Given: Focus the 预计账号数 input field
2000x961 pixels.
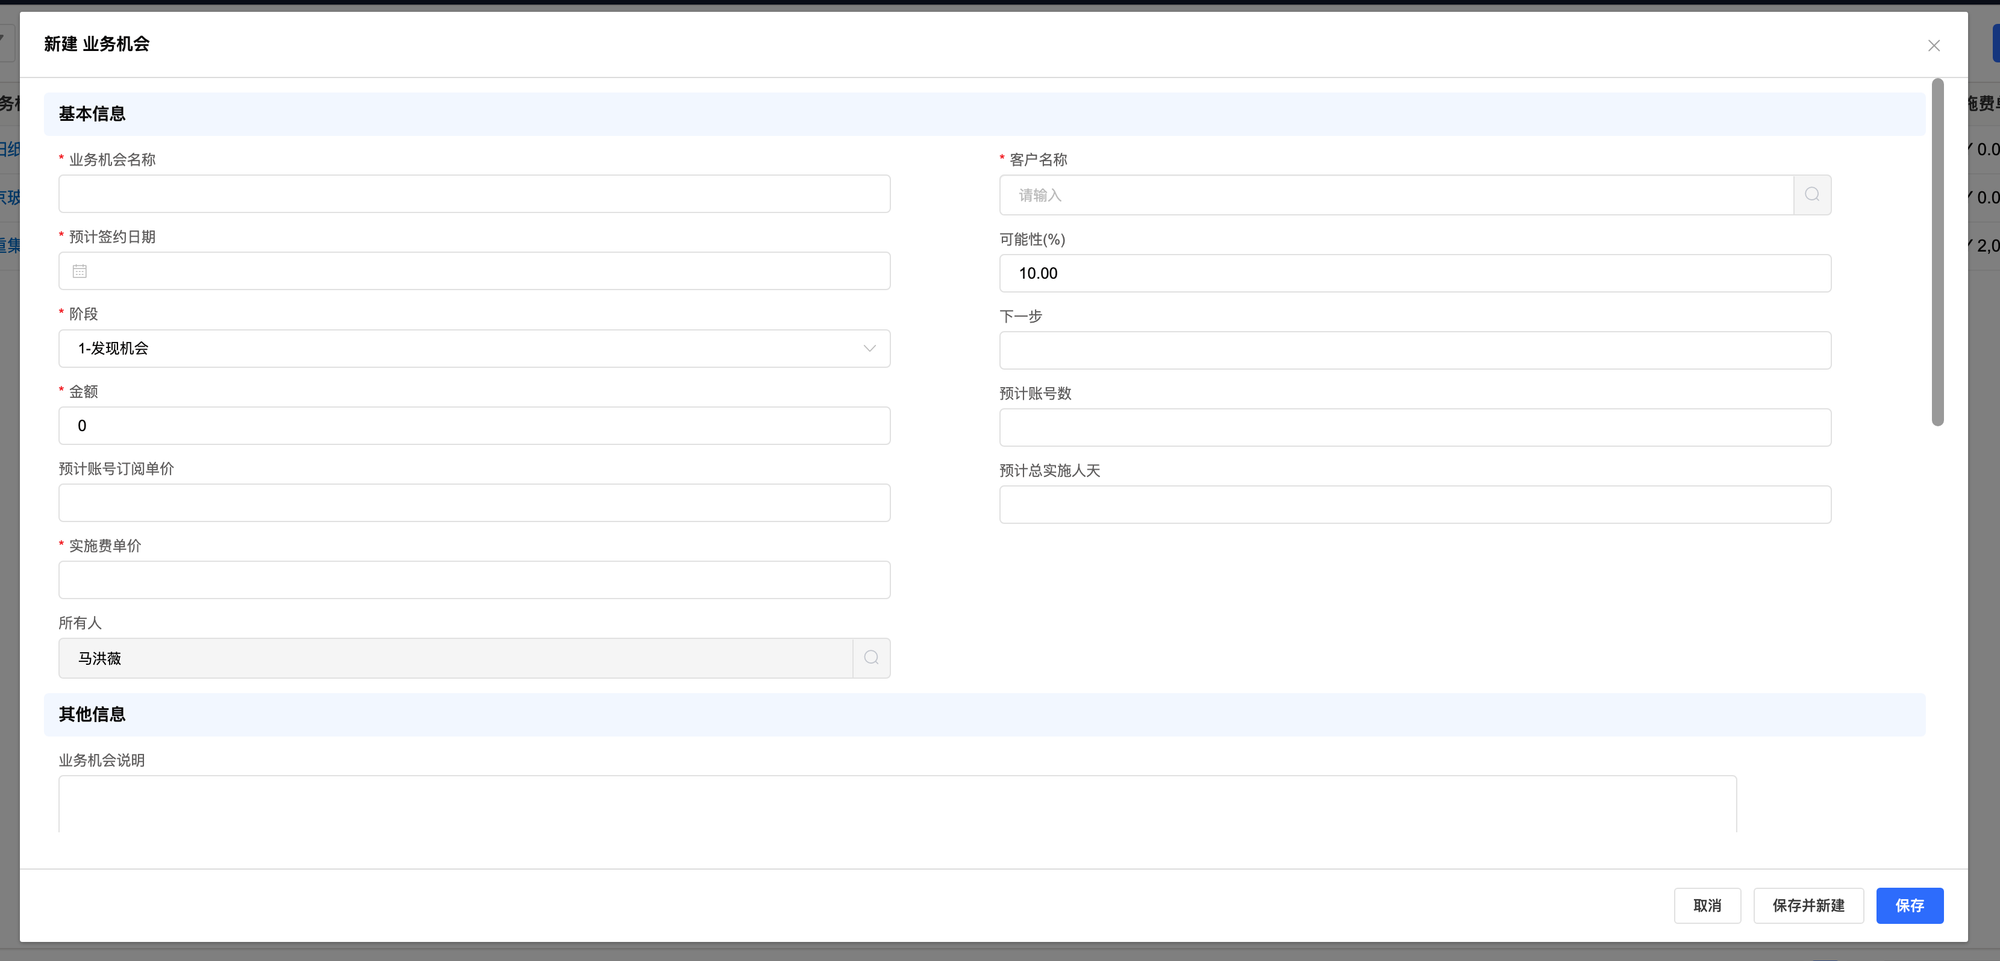Looking at the screenshot, I should tap(1414, 427).
